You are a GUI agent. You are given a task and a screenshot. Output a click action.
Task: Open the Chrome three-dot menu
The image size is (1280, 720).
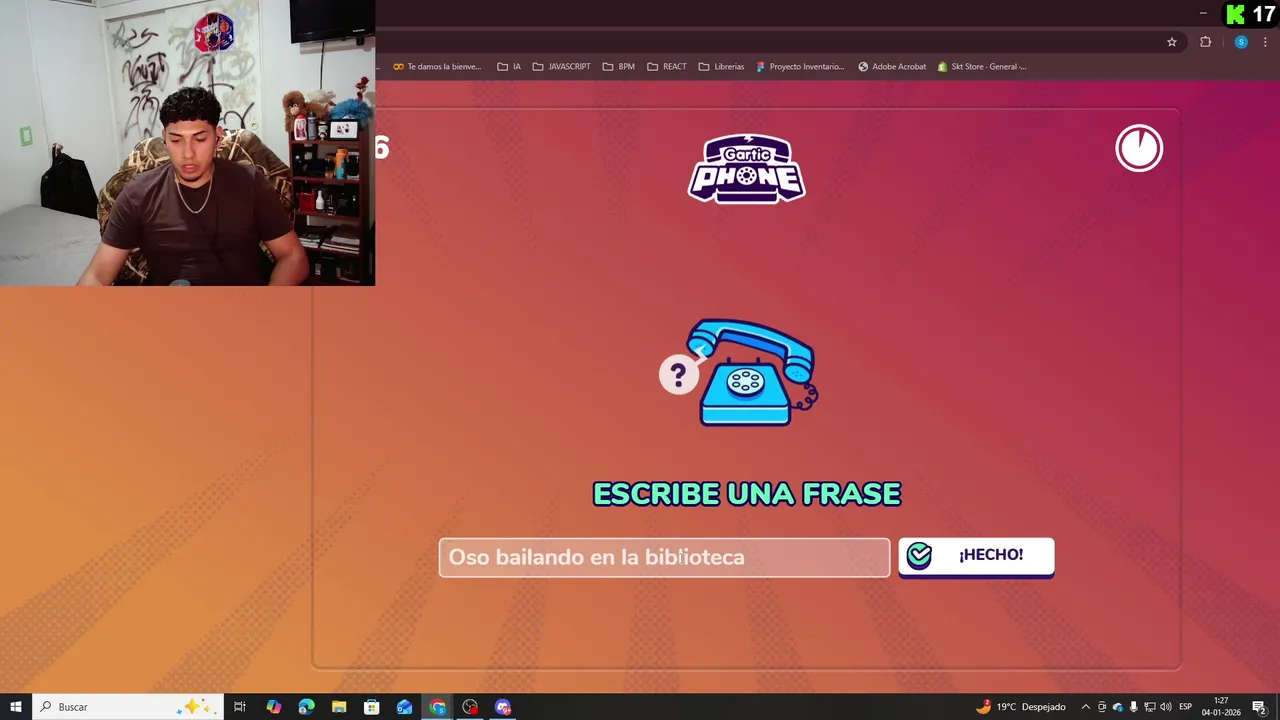[x=1265, y=42]
